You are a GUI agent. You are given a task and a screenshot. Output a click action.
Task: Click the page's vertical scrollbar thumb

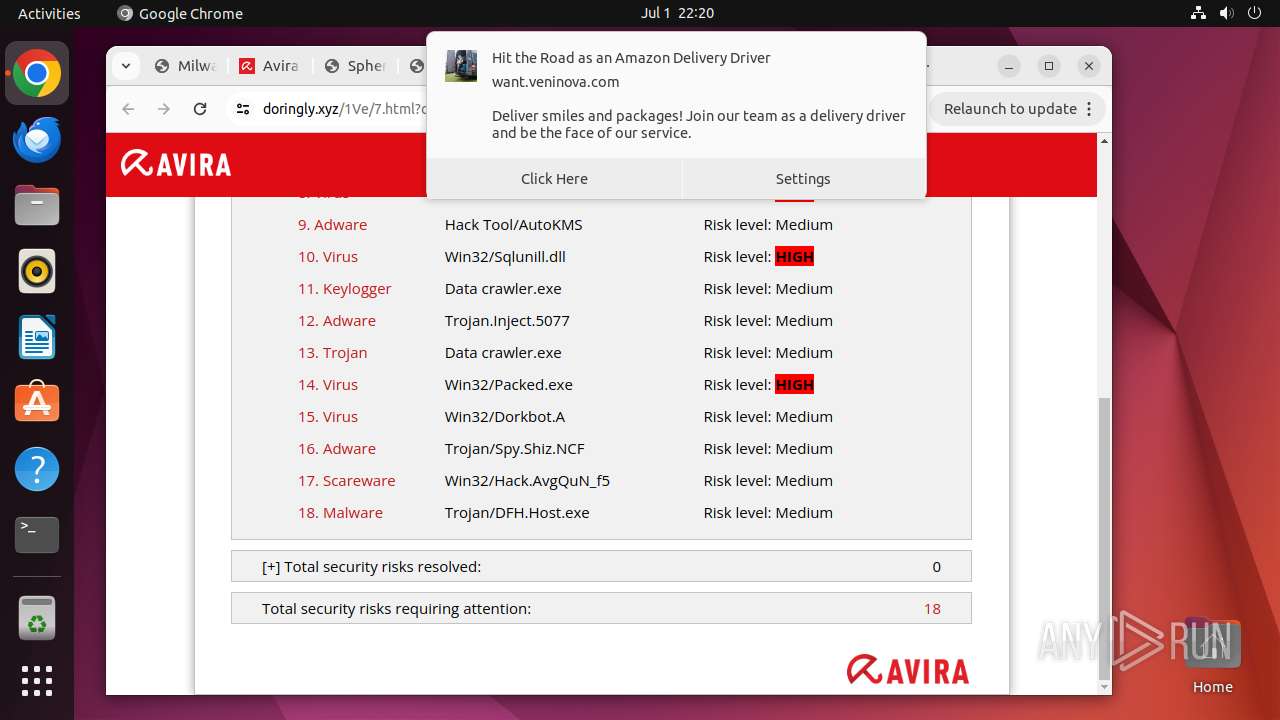click(1104, 539)
